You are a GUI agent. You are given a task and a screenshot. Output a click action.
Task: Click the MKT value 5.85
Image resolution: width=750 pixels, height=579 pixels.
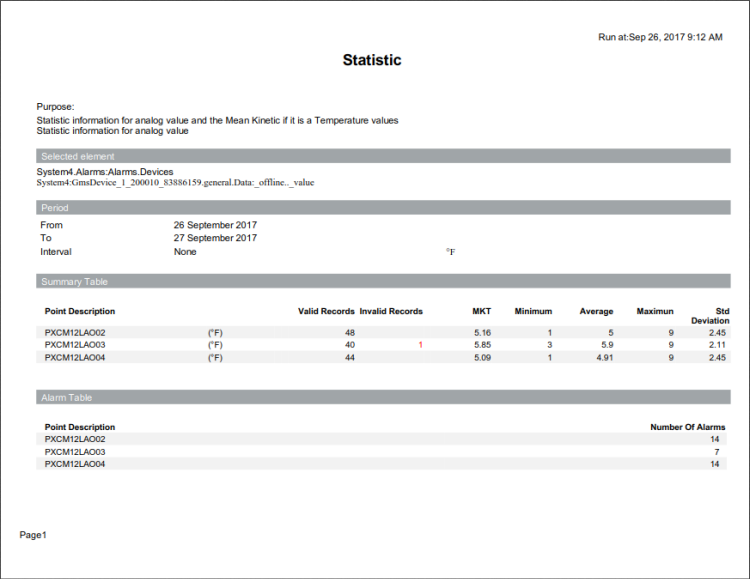click(x=482, y=344)
